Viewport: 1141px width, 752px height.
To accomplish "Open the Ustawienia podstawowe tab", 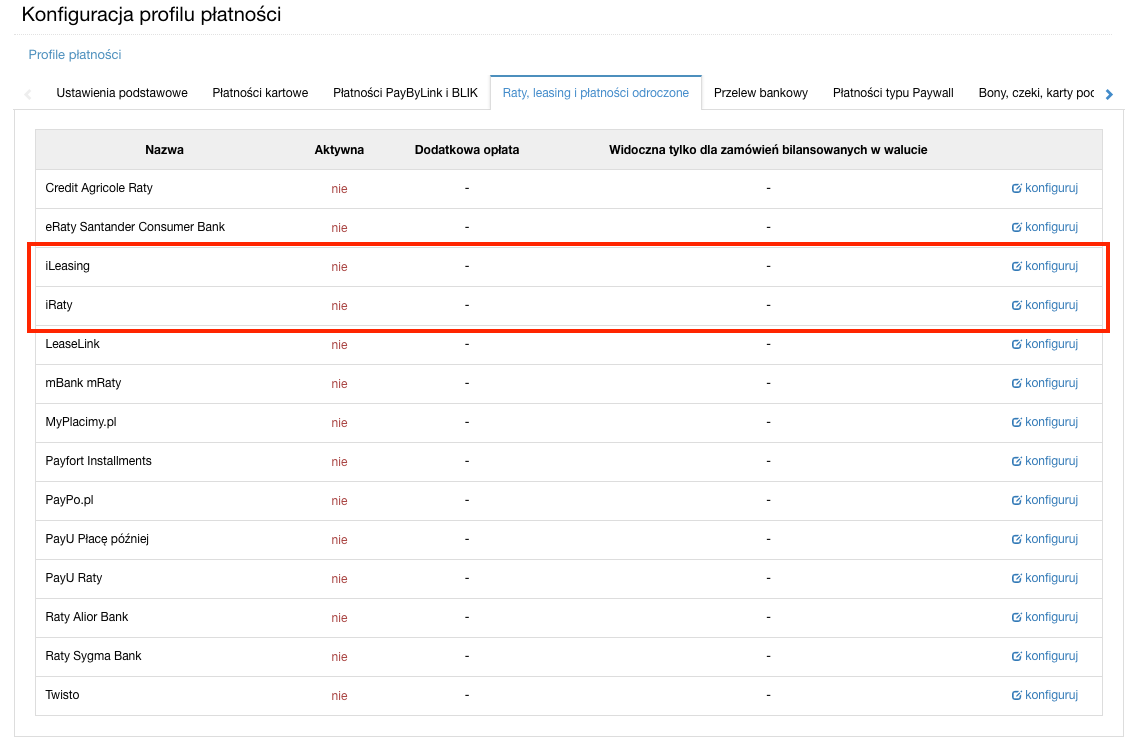I will tap(122, 93).
